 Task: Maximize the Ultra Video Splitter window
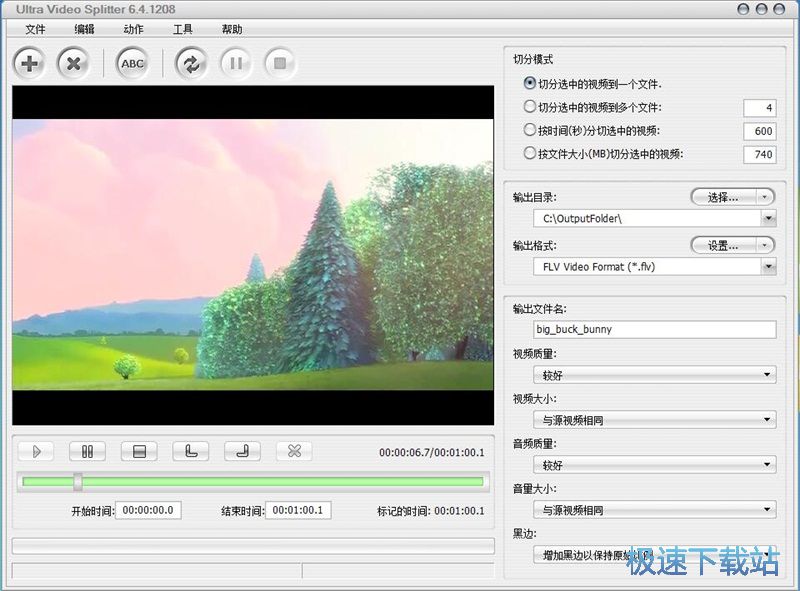(x=761, y=9)
